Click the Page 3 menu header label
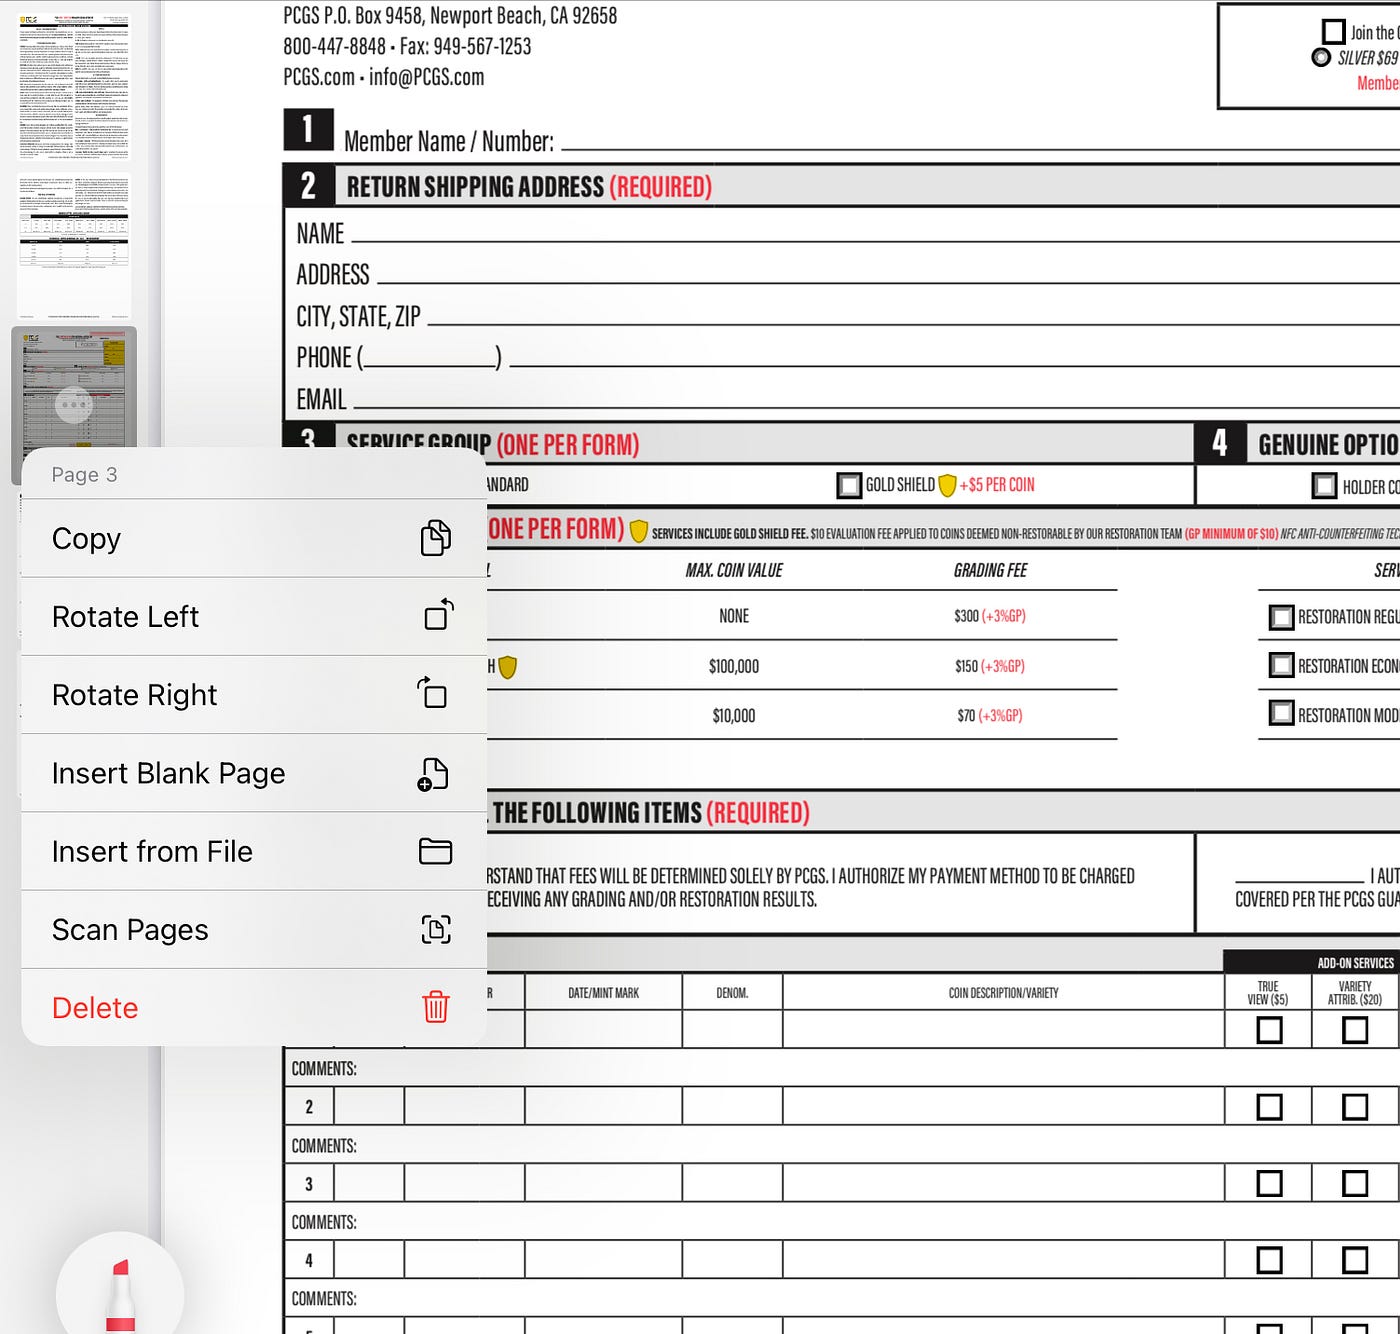1400x1334 pixels. click(x=85, y=474)
